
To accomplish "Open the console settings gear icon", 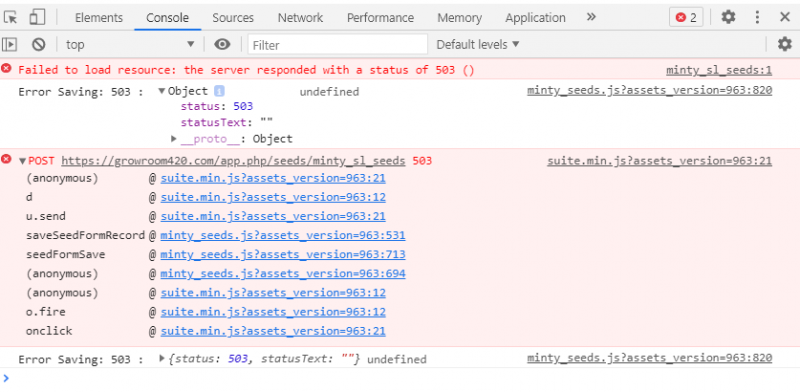I will pos(785,44).
